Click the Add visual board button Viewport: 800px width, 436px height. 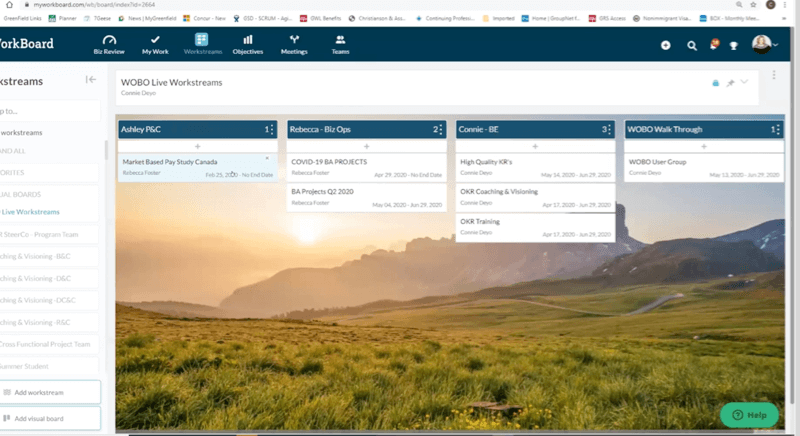click(50, 418)
